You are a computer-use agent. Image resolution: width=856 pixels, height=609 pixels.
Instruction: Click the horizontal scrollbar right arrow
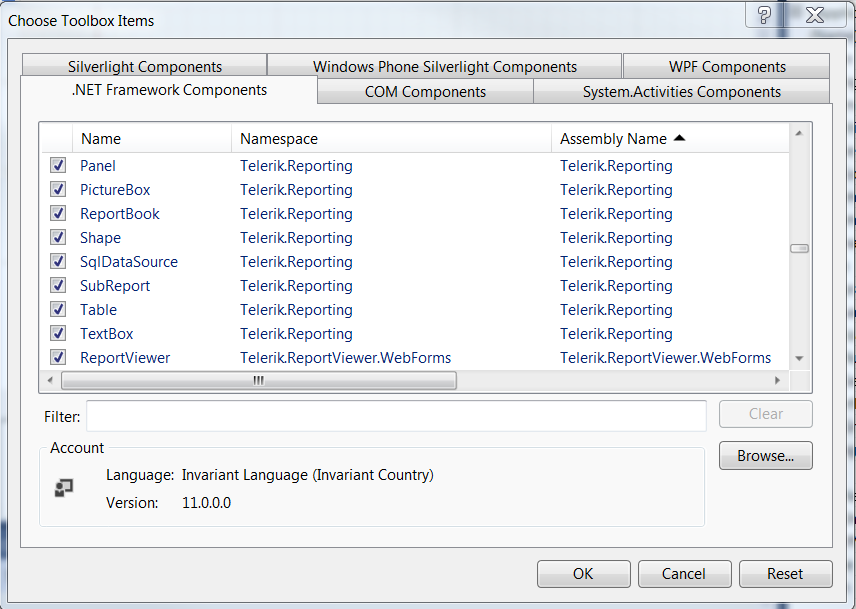[777, 381]
